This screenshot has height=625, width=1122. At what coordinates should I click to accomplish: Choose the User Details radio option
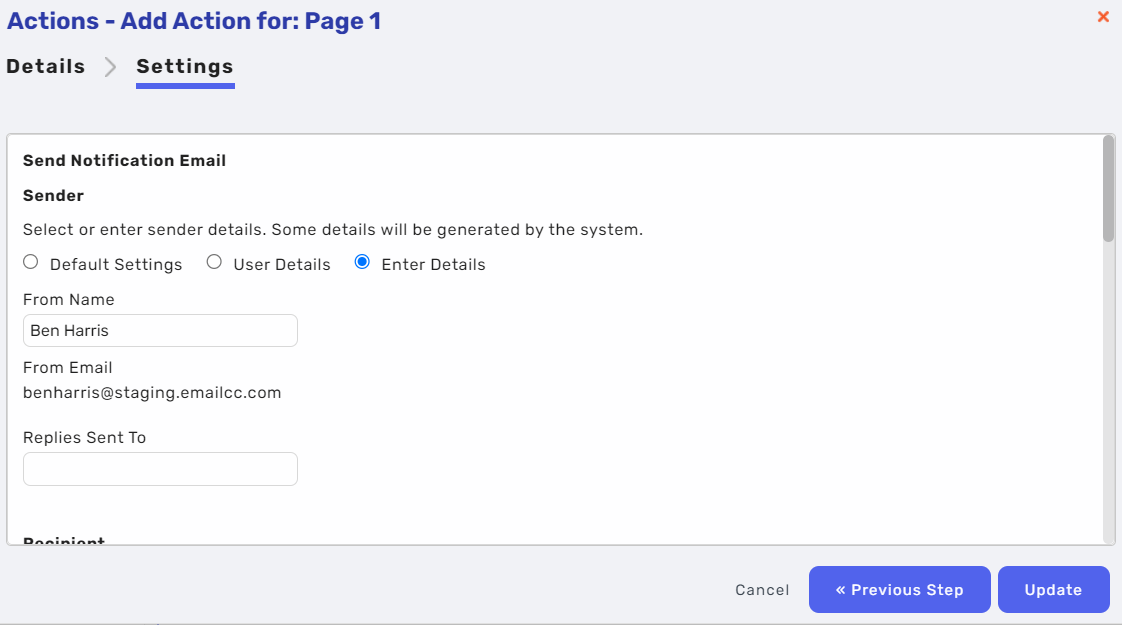click(214, 262)
